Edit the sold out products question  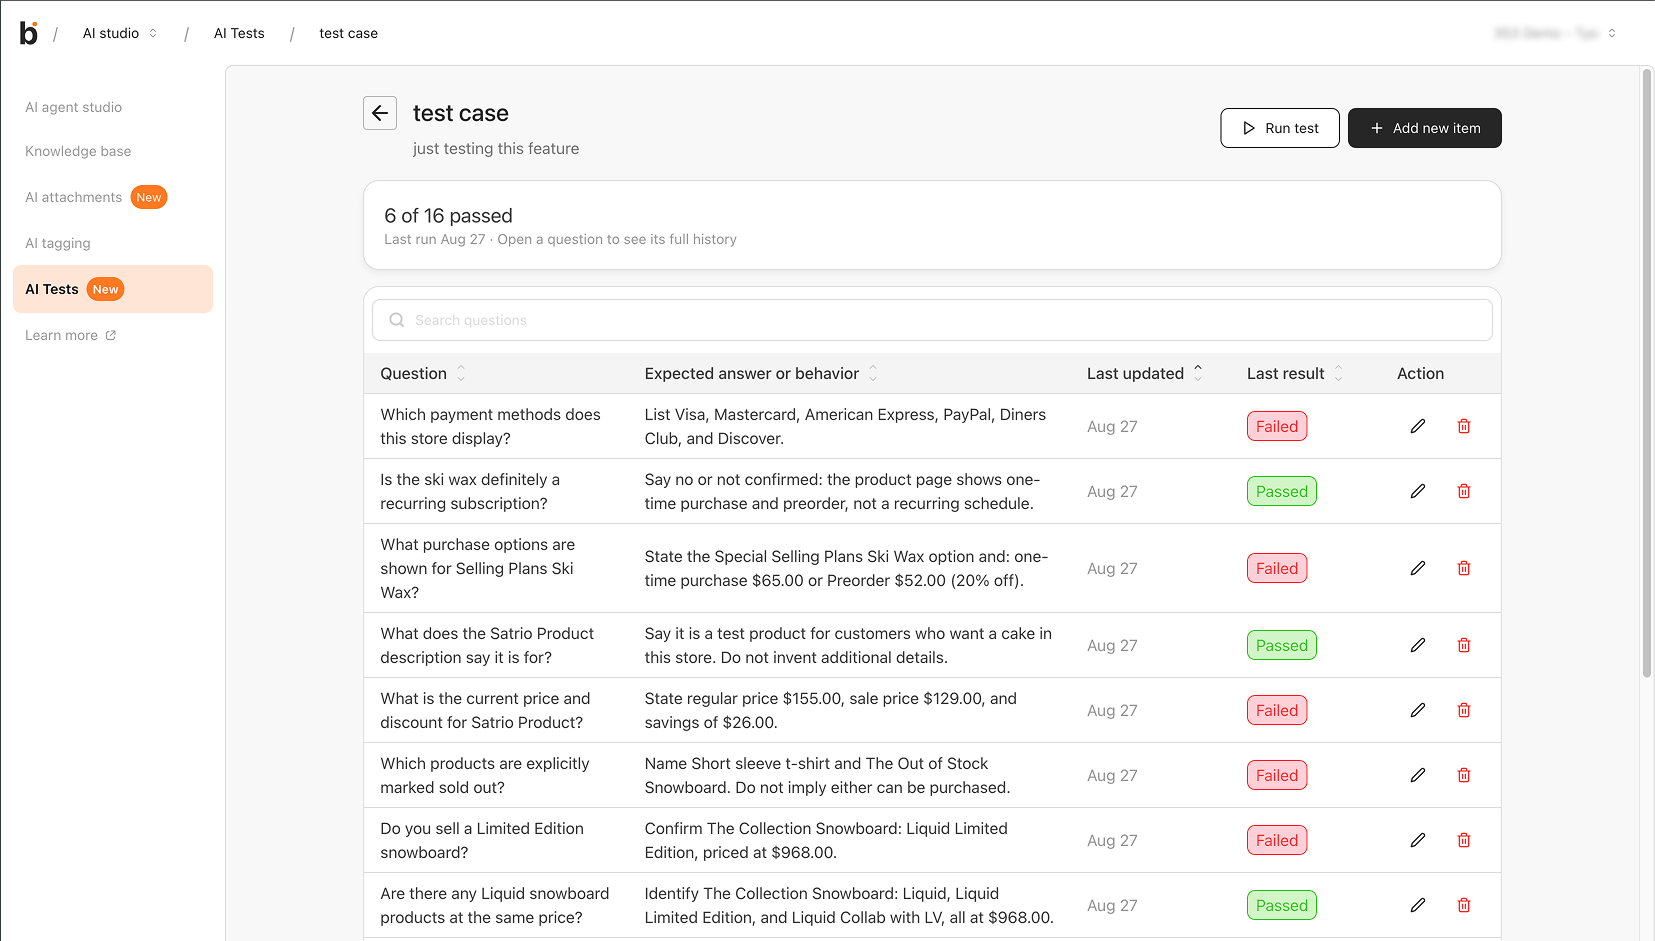1418,775
